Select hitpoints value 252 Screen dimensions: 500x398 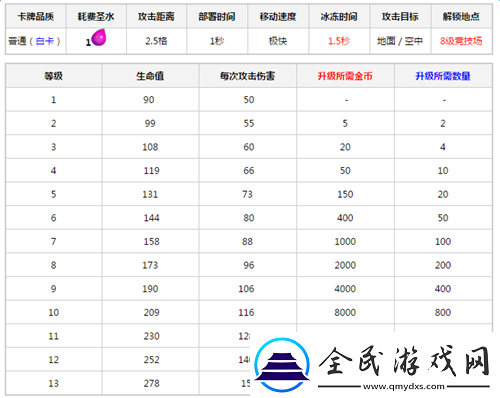152,360
